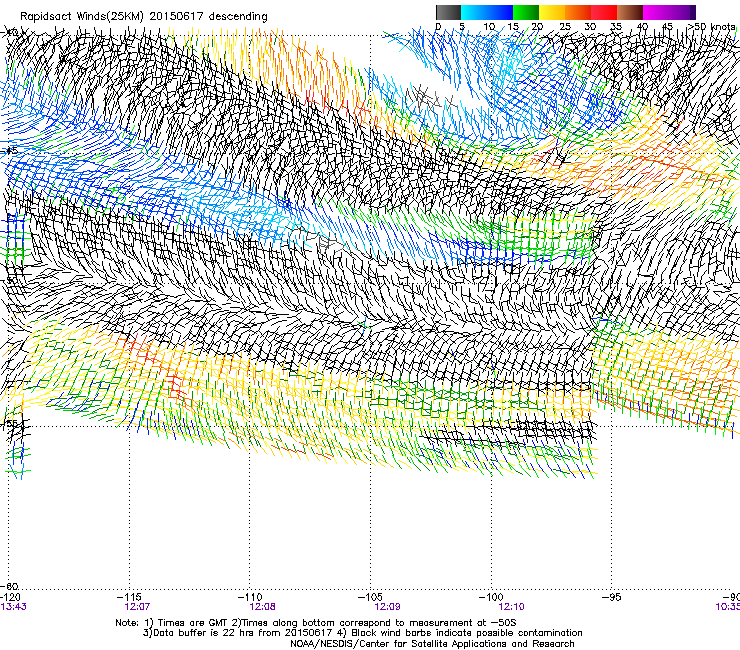Pick the brown 35–40 knot legend segment
740x650 pixels.
click(x=630, y=12)
